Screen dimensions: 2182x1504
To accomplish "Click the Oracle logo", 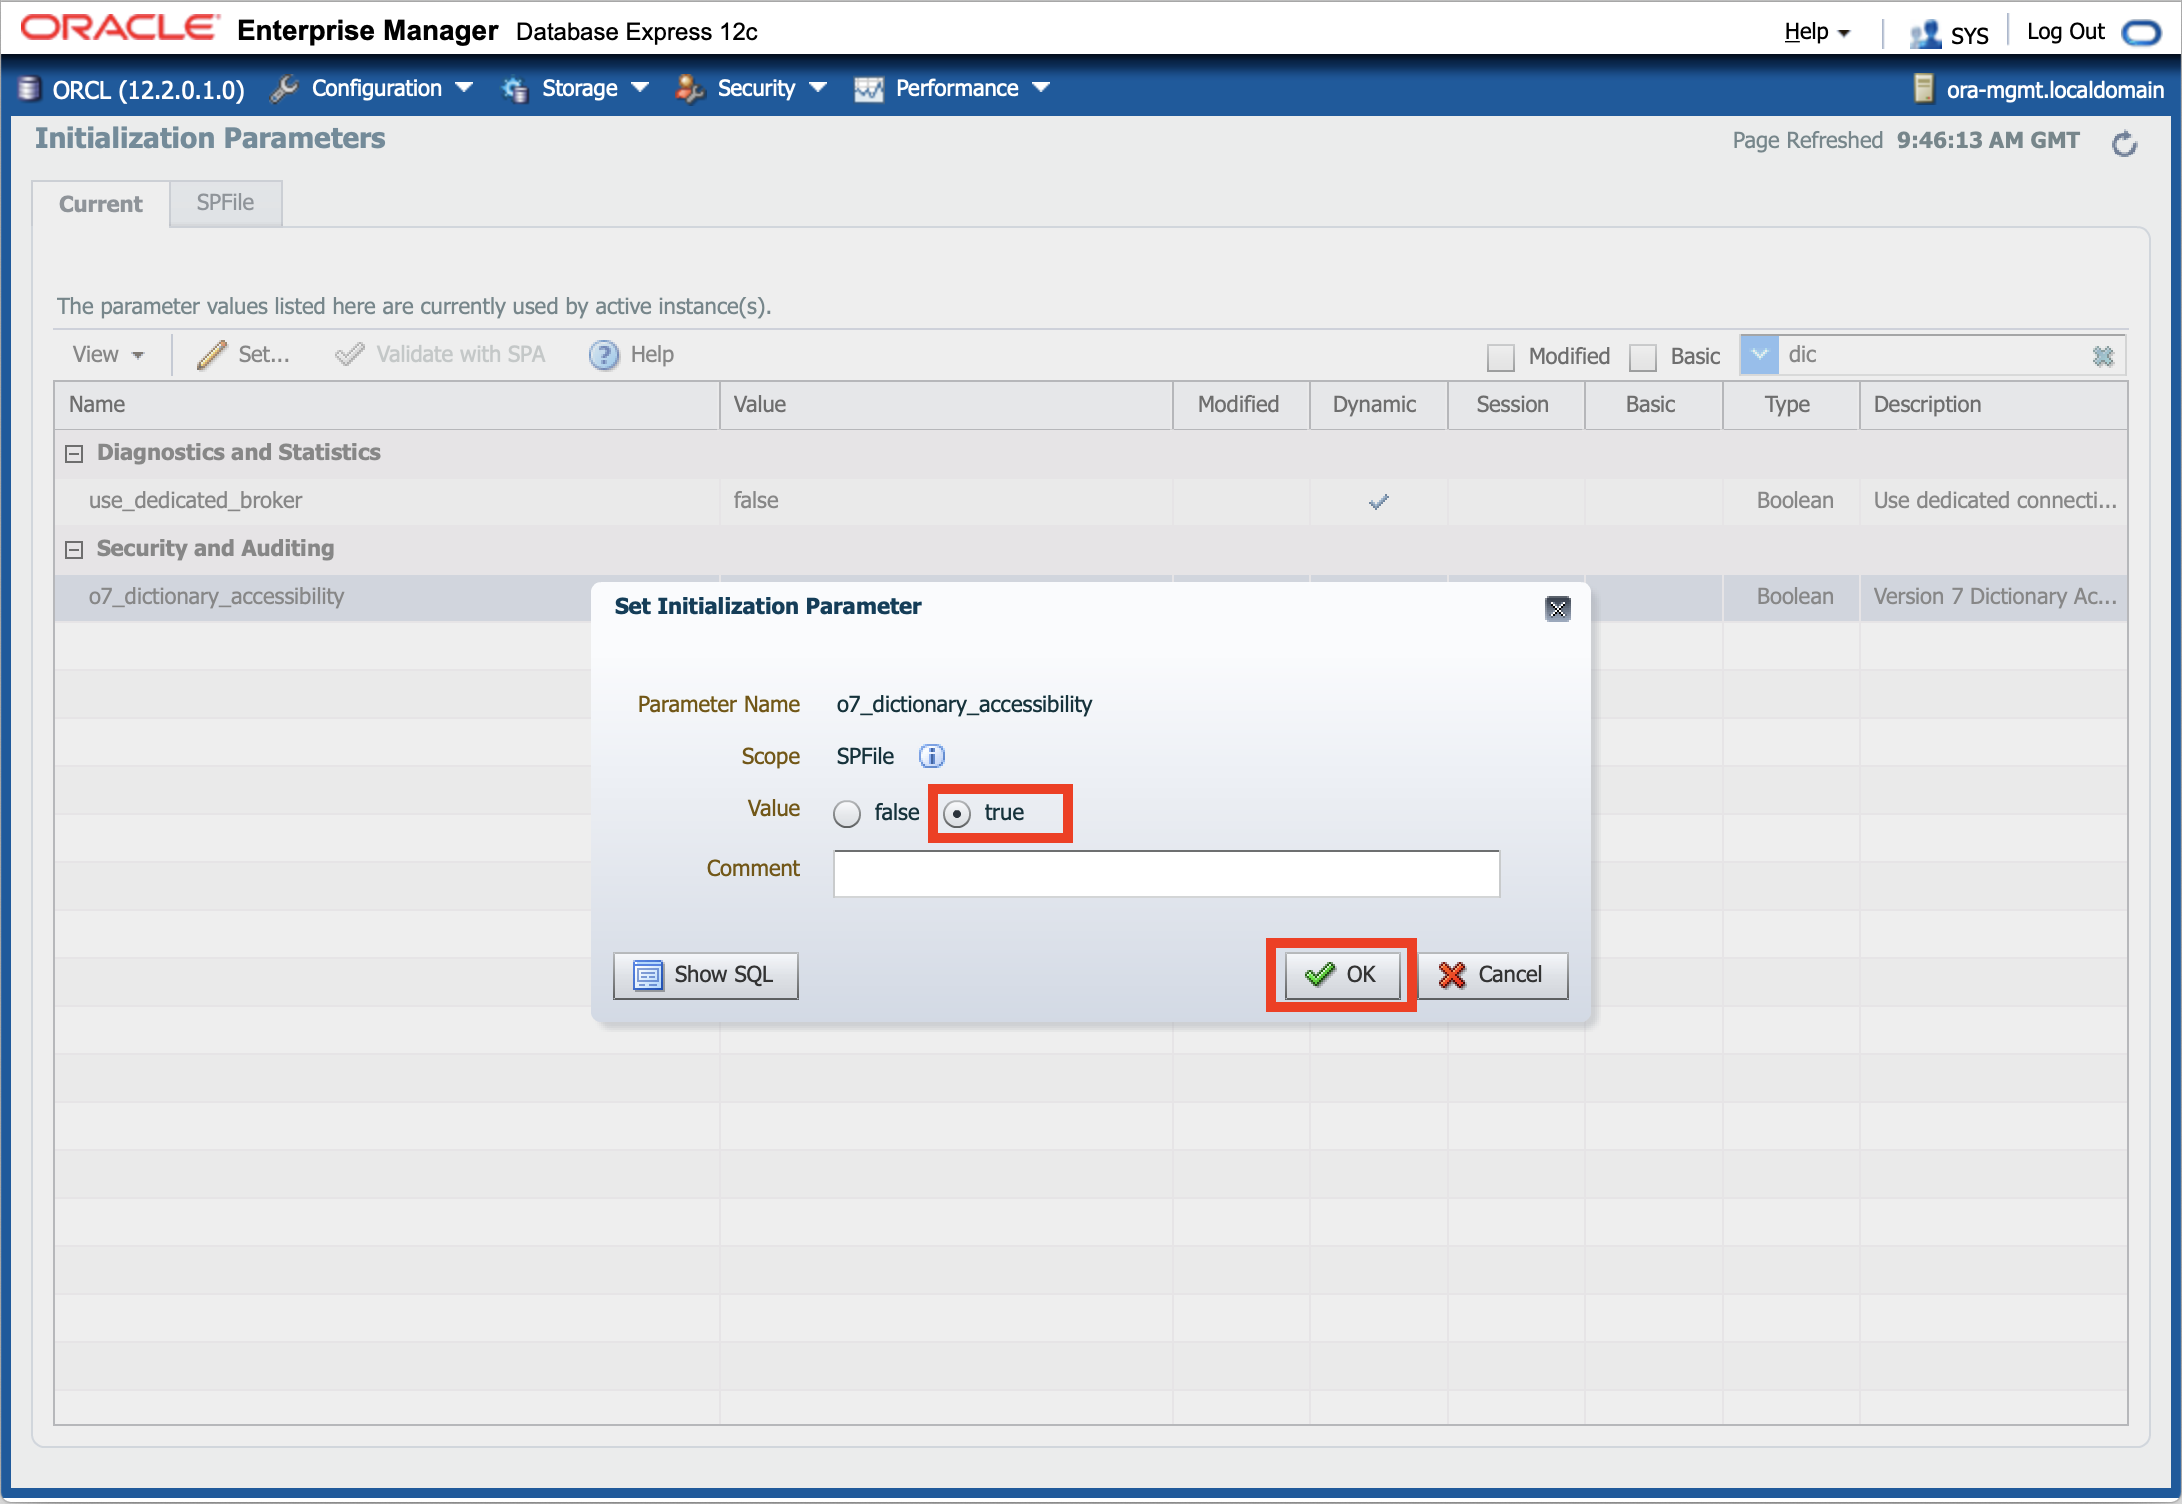I will coord(119,28).
